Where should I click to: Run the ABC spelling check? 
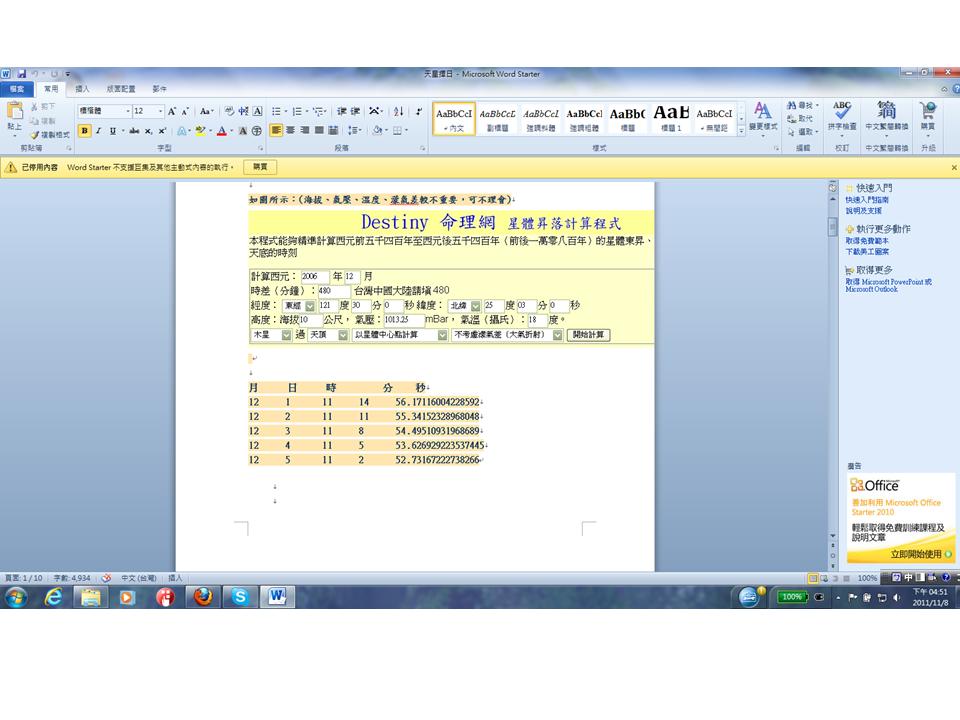tap(842, 115)
